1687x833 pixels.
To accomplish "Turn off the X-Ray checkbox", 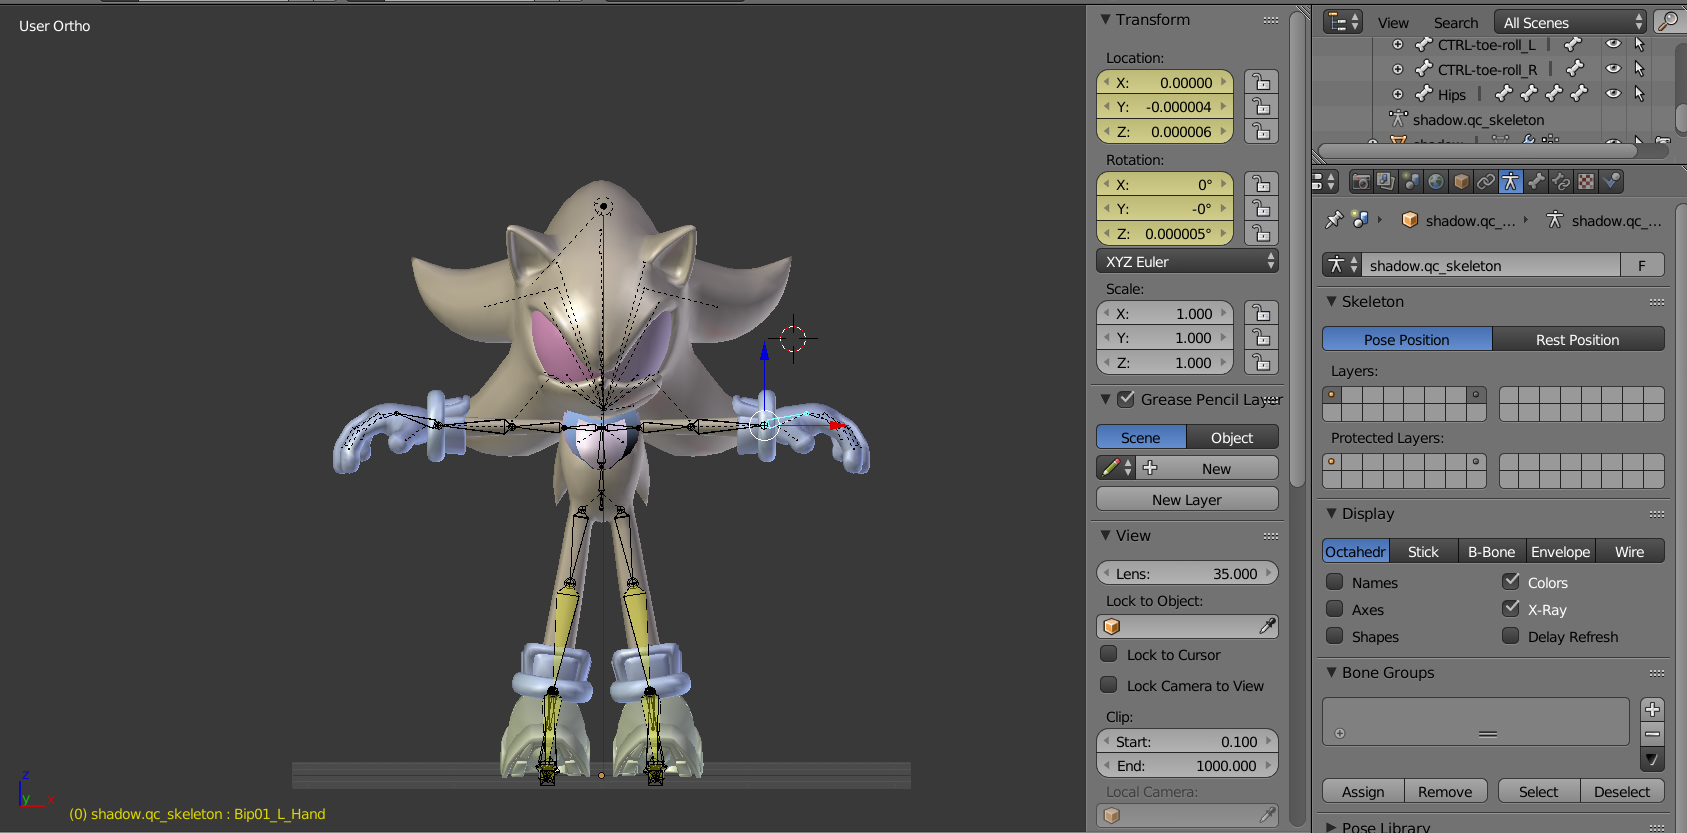I will [1511, 608].
